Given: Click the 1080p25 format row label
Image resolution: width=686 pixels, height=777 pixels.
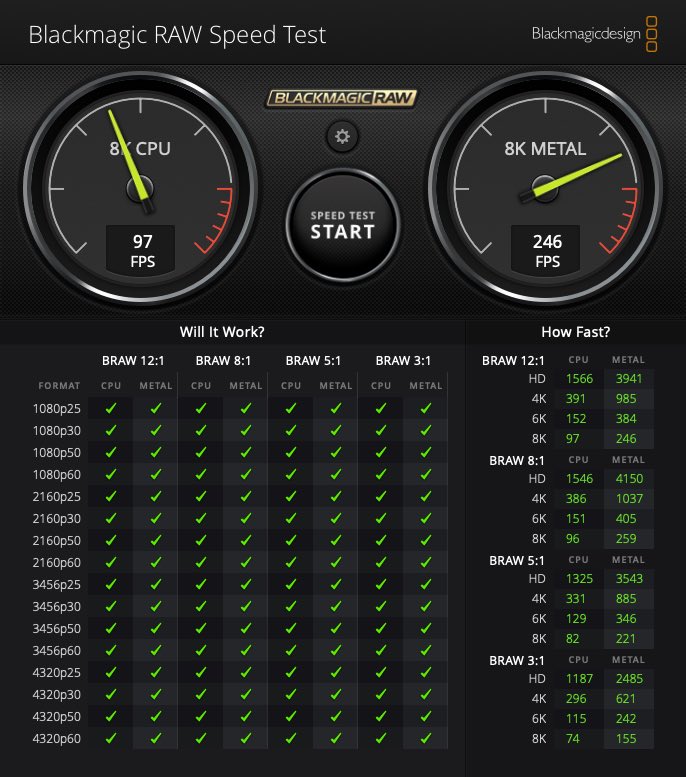Looking at the screenshot, I should point(57,409).
